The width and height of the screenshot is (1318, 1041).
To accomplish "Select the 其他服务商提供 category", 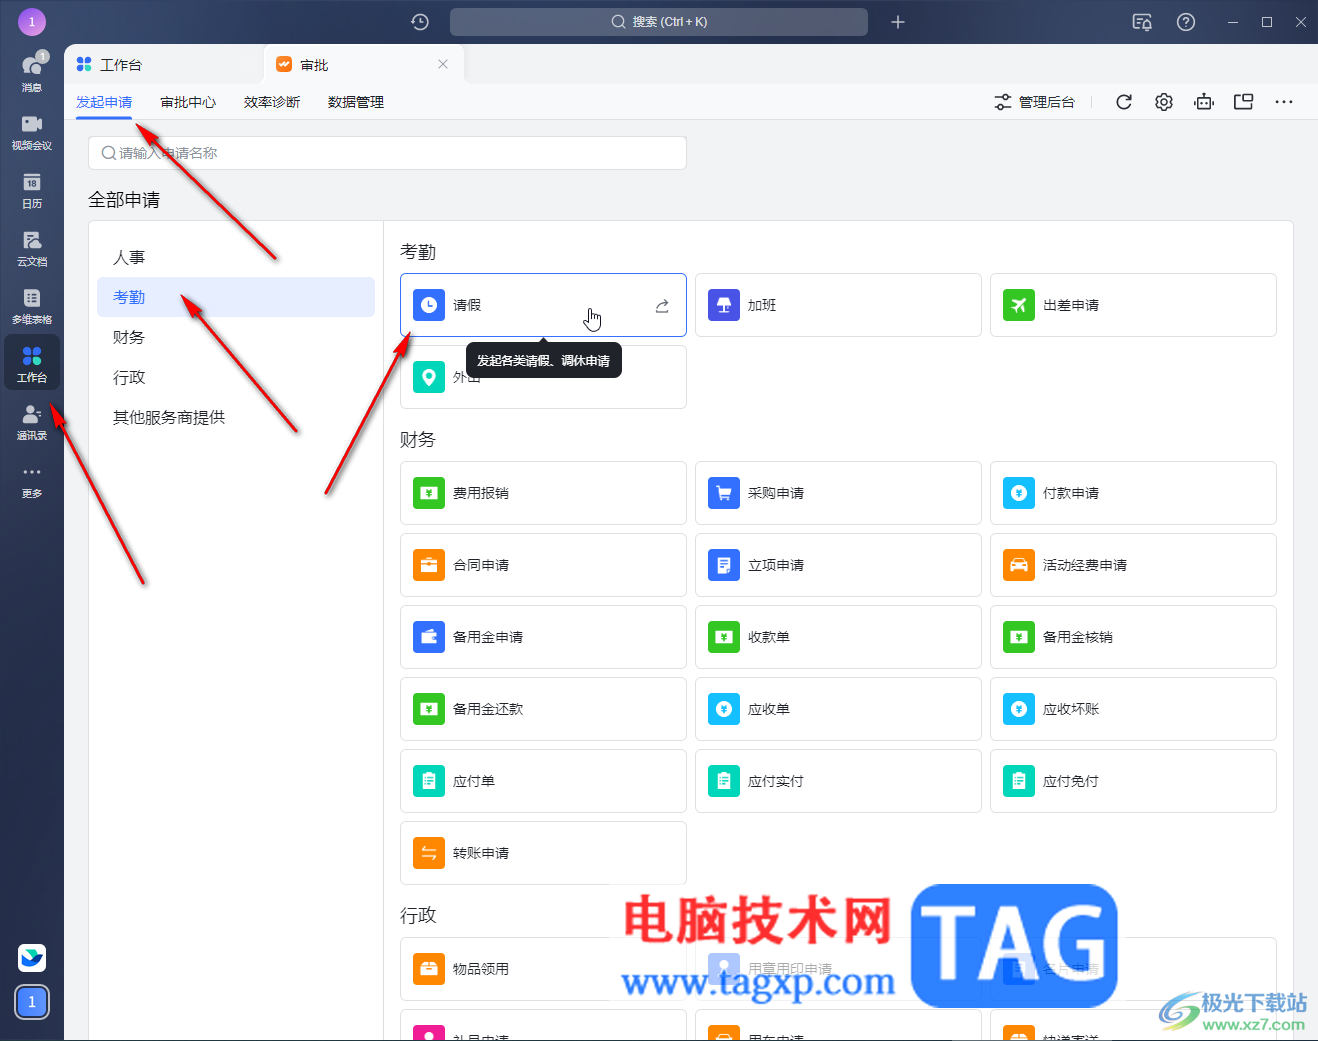I will click(x=236, y=417).
